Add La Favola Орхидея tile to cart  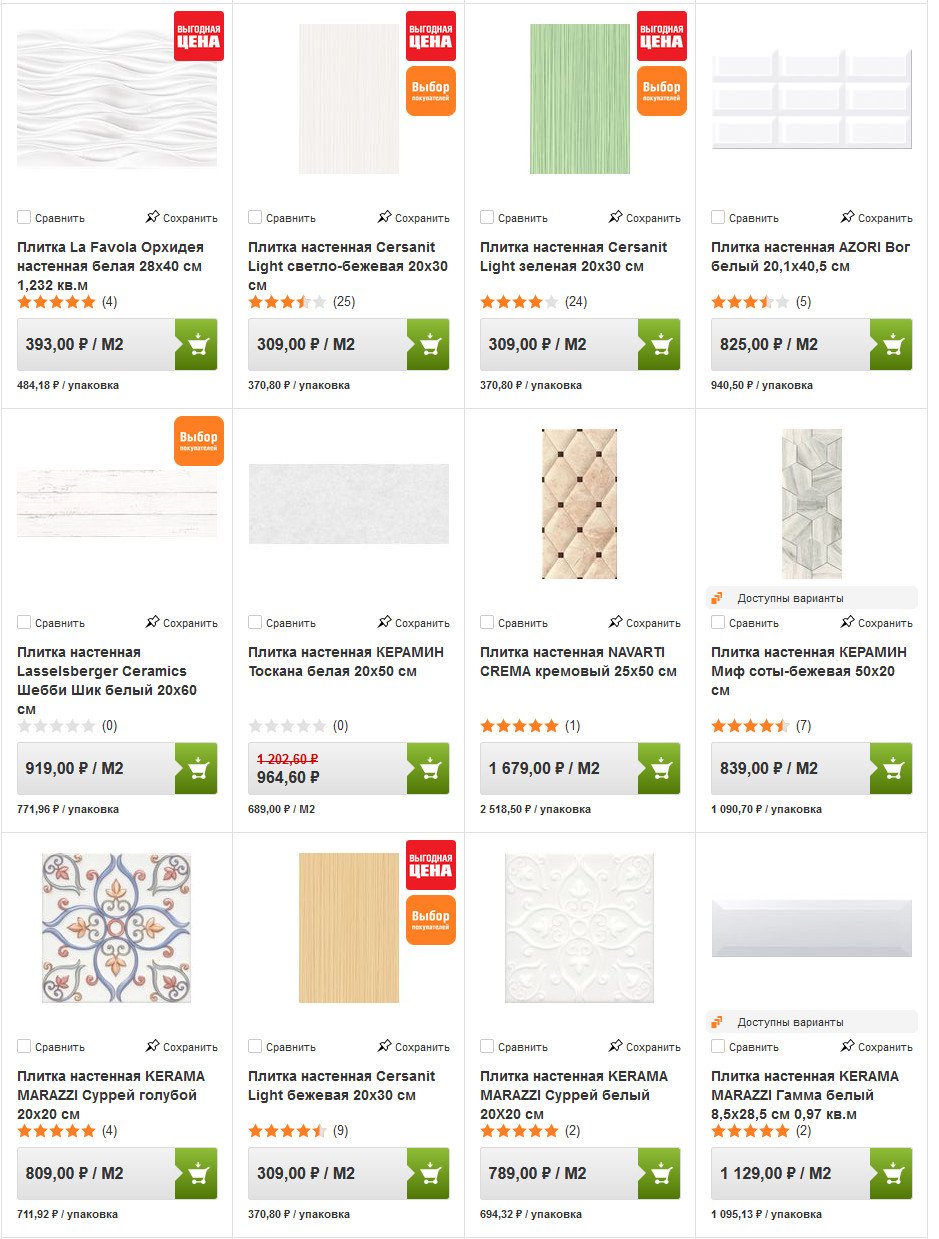pos(196,345)
